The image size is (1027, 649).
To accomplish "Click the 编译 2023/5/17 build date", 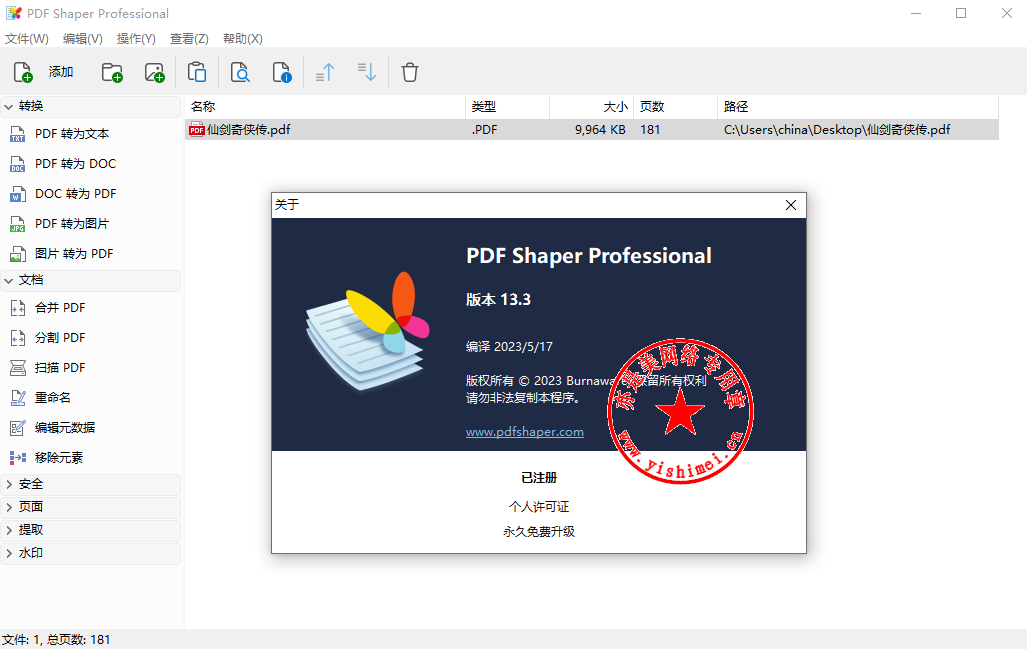I will click(x=510, y=347).
